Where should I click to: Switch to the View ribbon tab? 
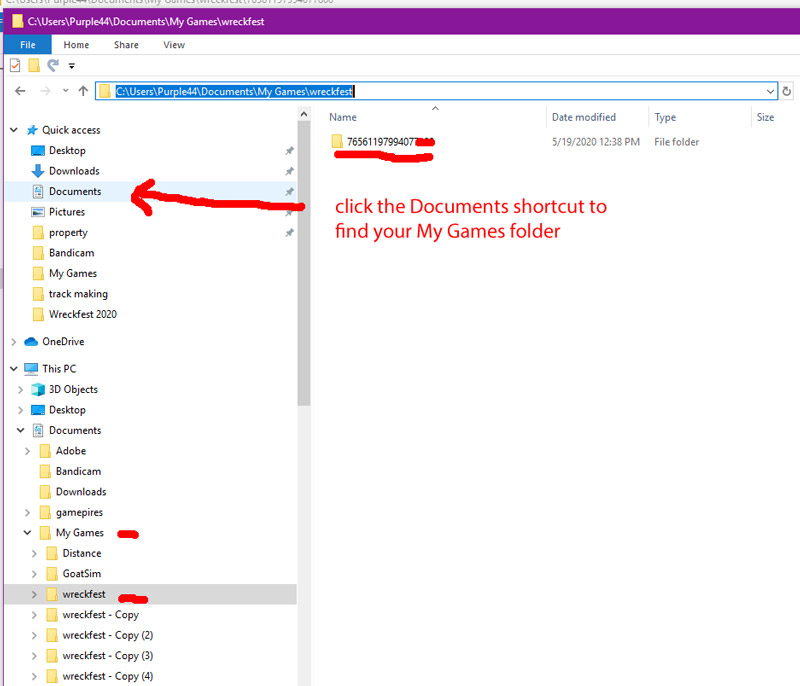pyautogui.click(x=174, y=45)
